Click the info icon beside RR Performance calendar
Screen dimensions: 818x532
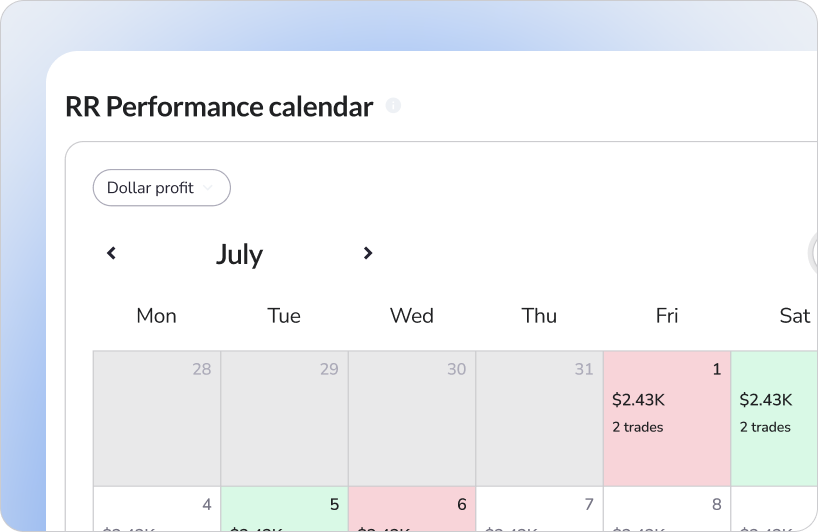click(393, 105)
